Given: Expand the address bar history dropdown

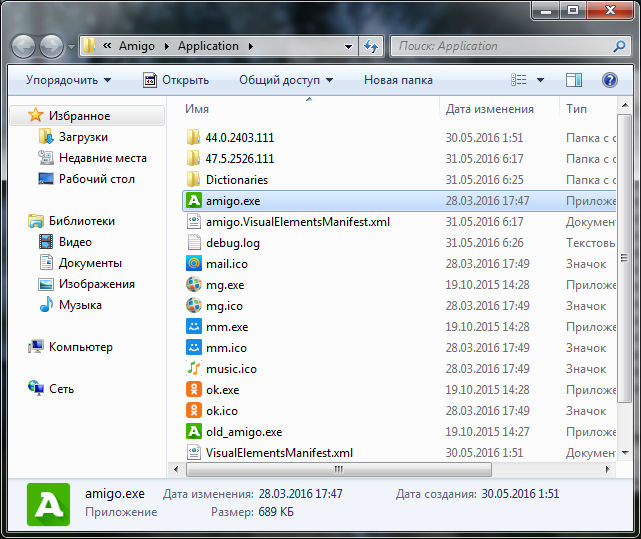Looking at the screenshot, I should (348, 47).
